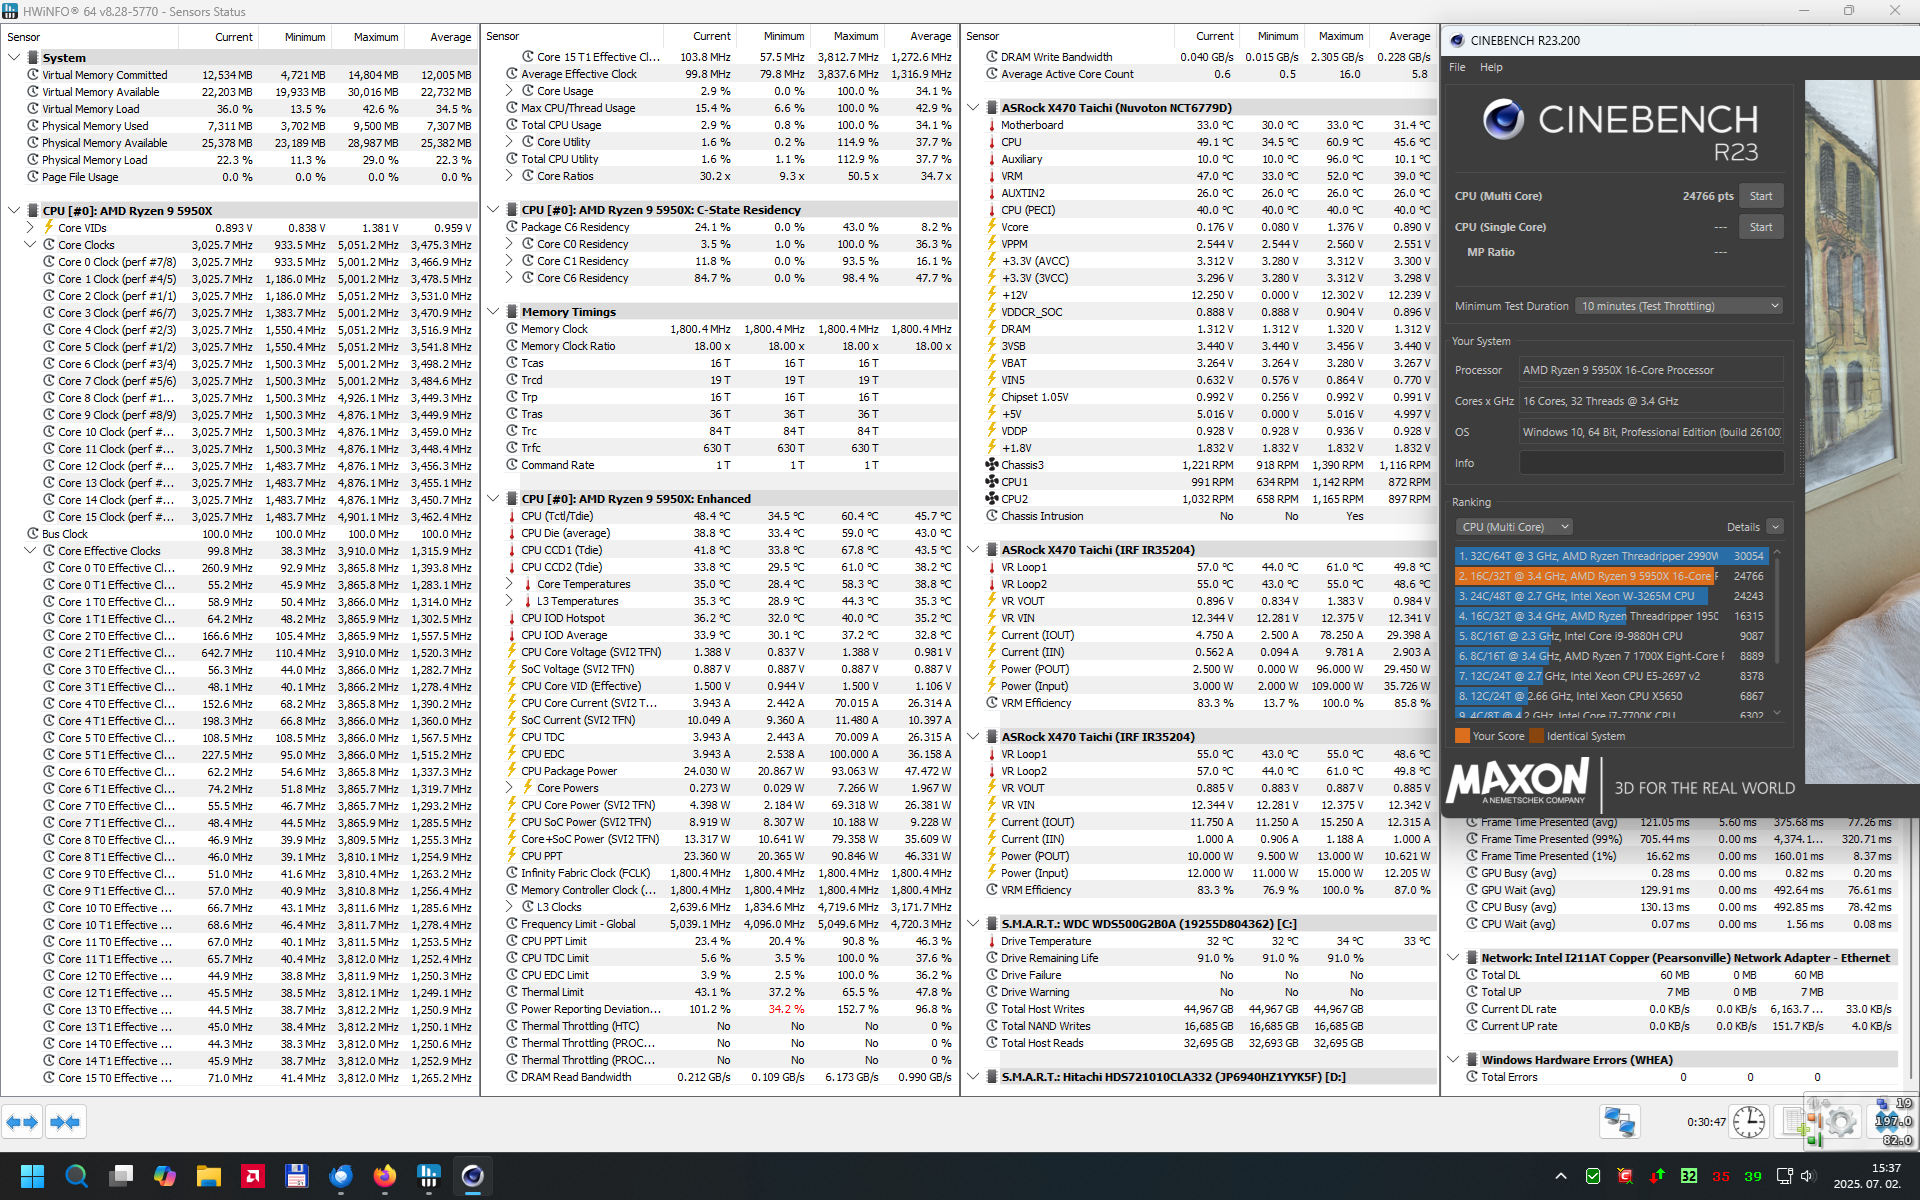This screenshot has width=1920, height=1200.
Task: Open the Details dropdown arrow in Ranking
Action: [1775, 527]
